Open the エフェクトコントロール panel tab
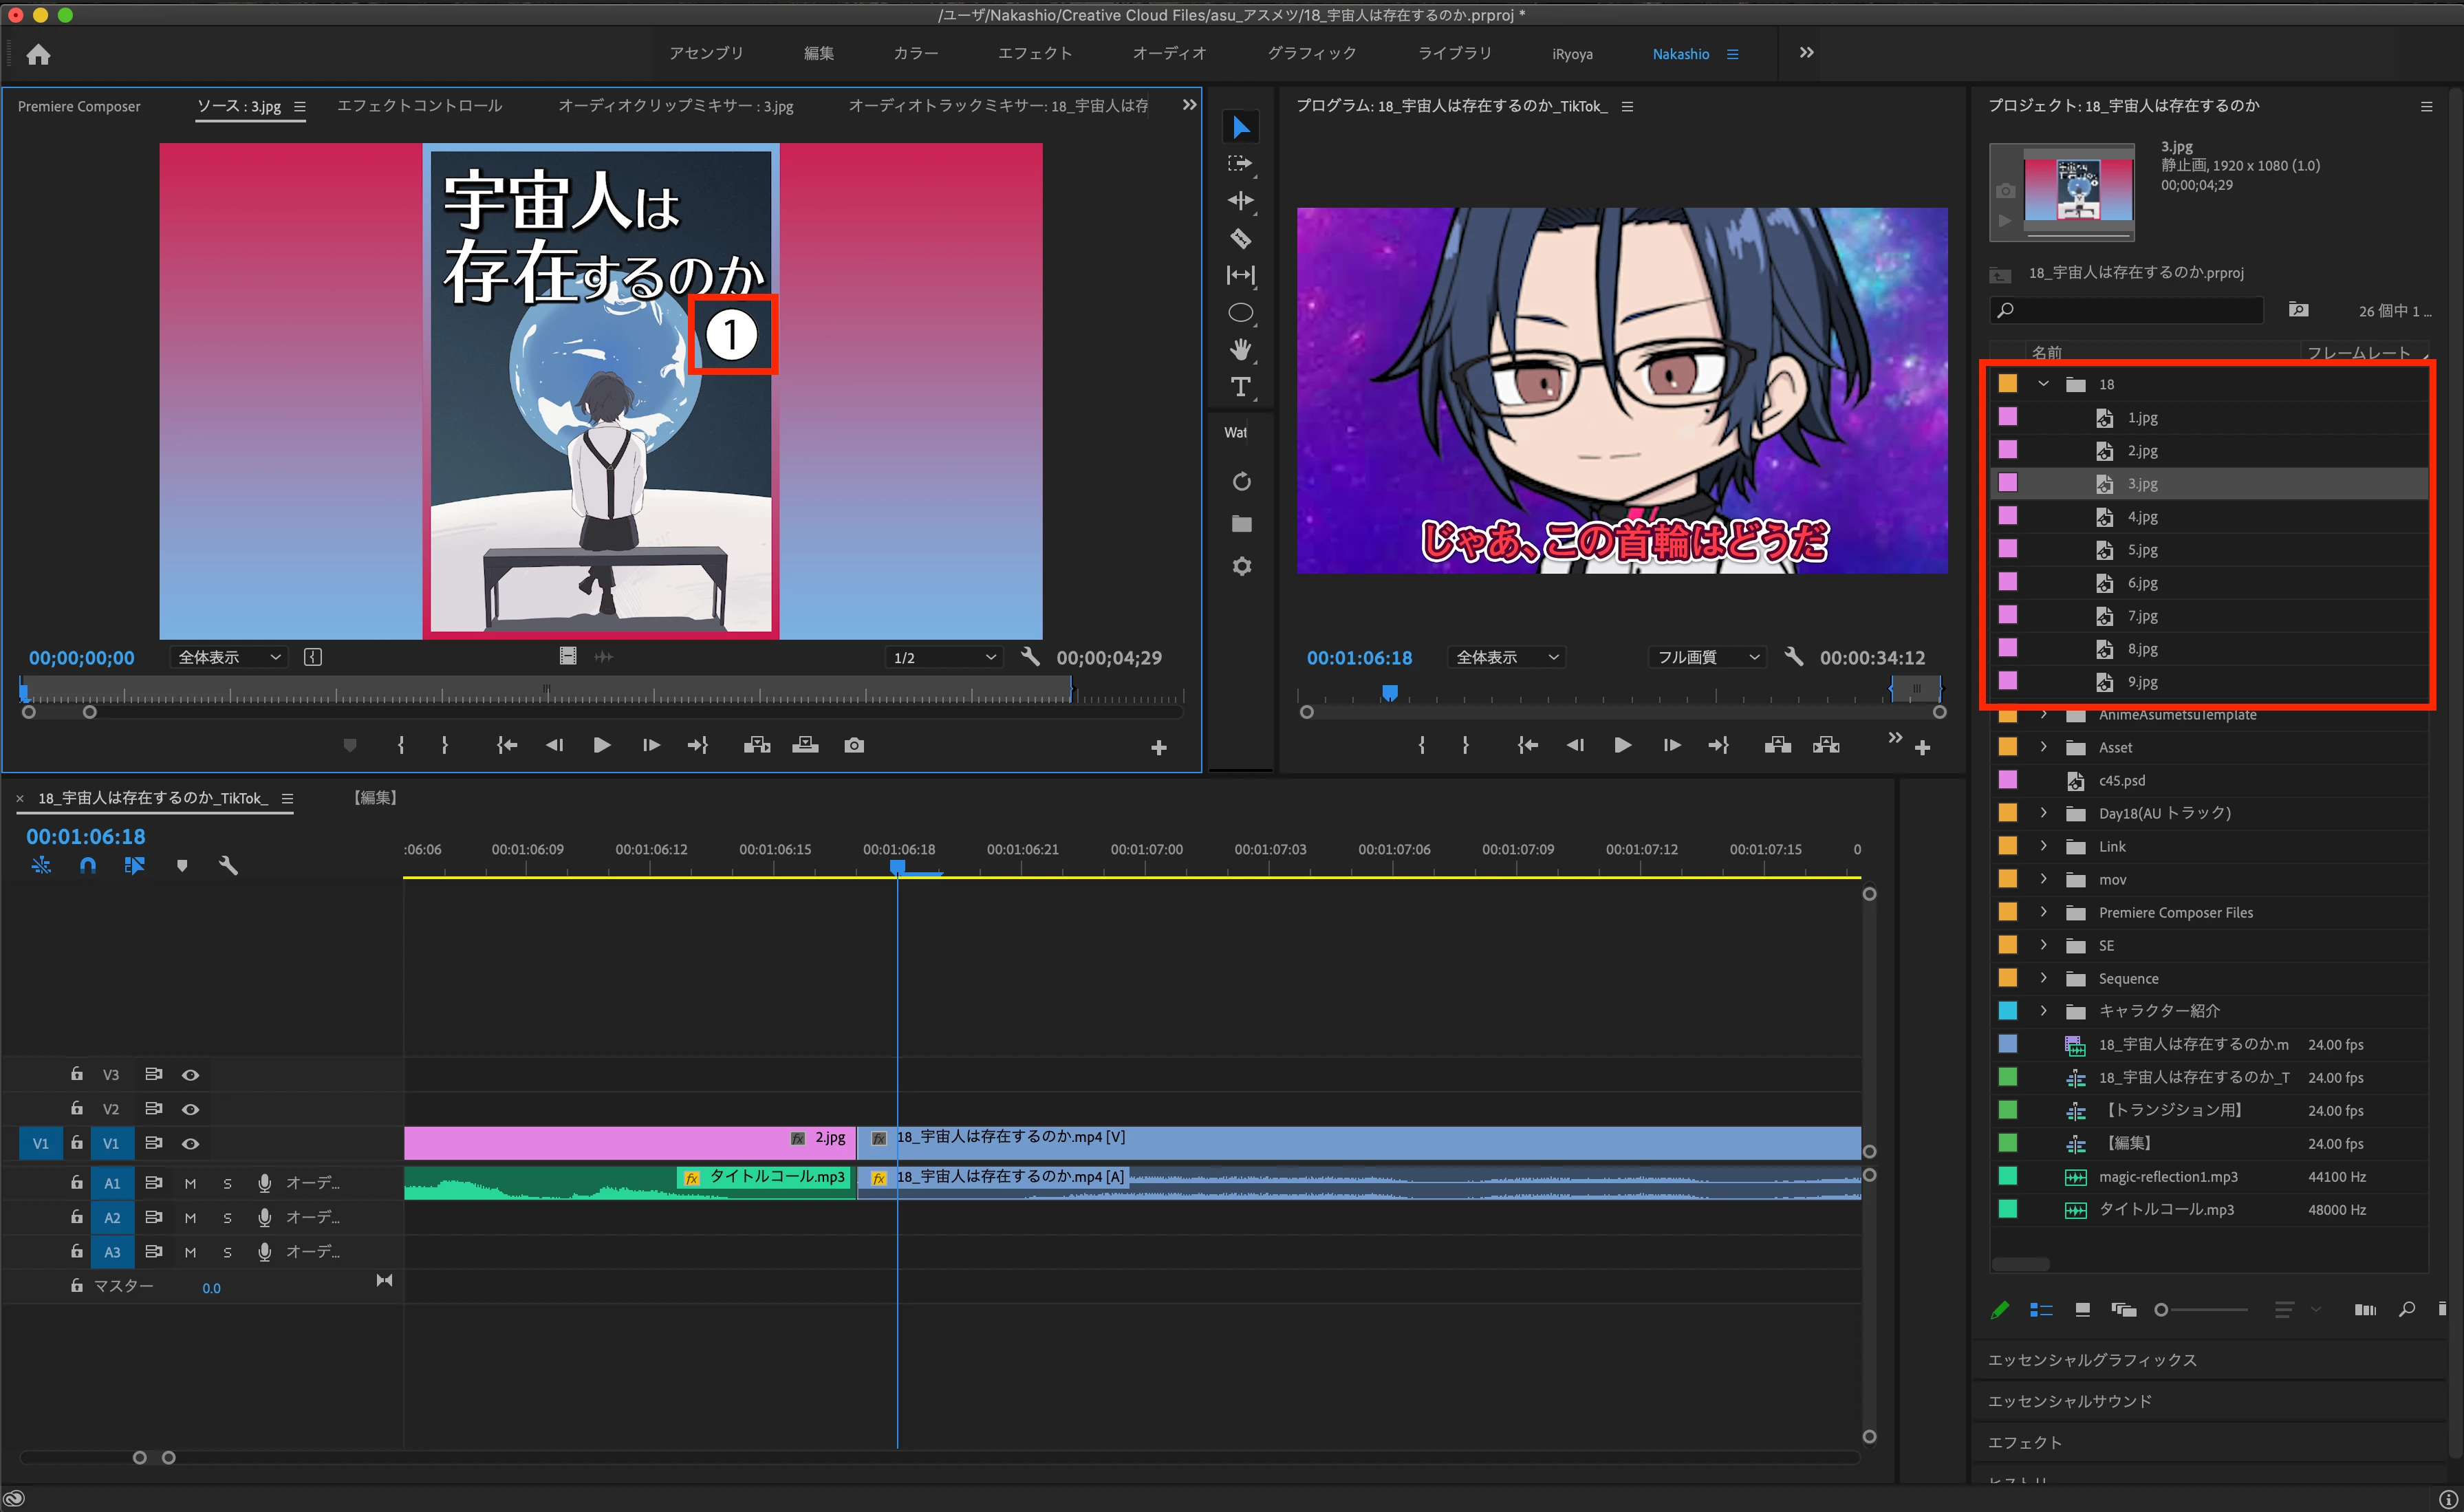 tap(419, 106)
